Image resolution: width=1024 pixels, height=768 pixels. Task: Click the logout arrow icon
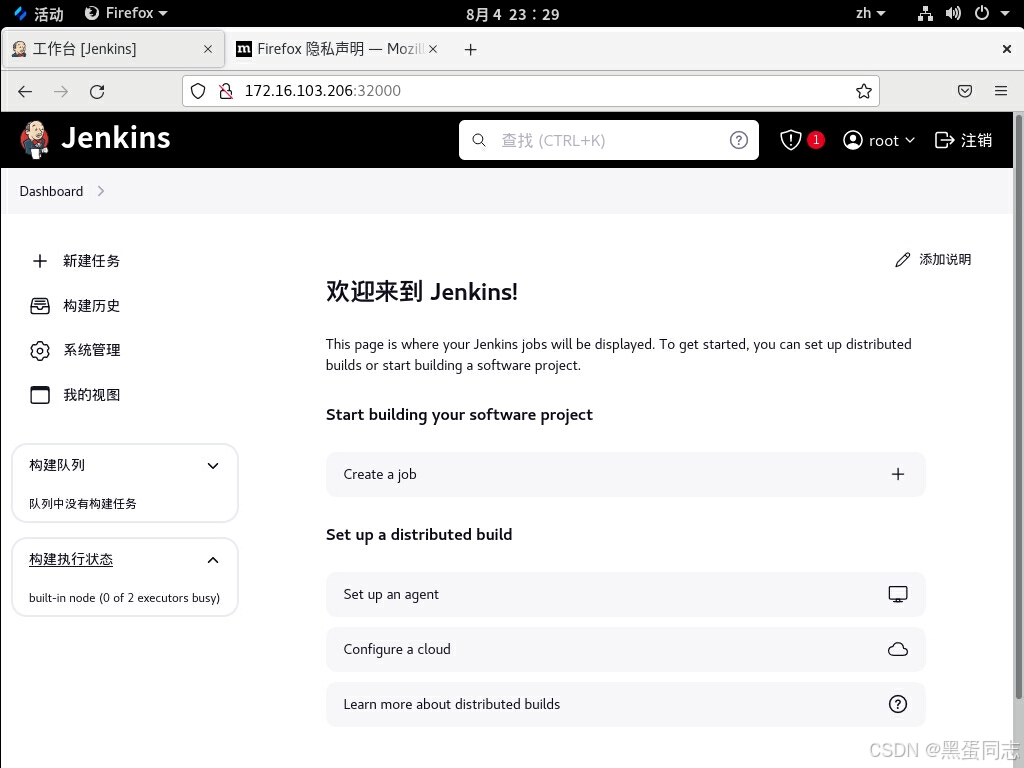point(944,140)
